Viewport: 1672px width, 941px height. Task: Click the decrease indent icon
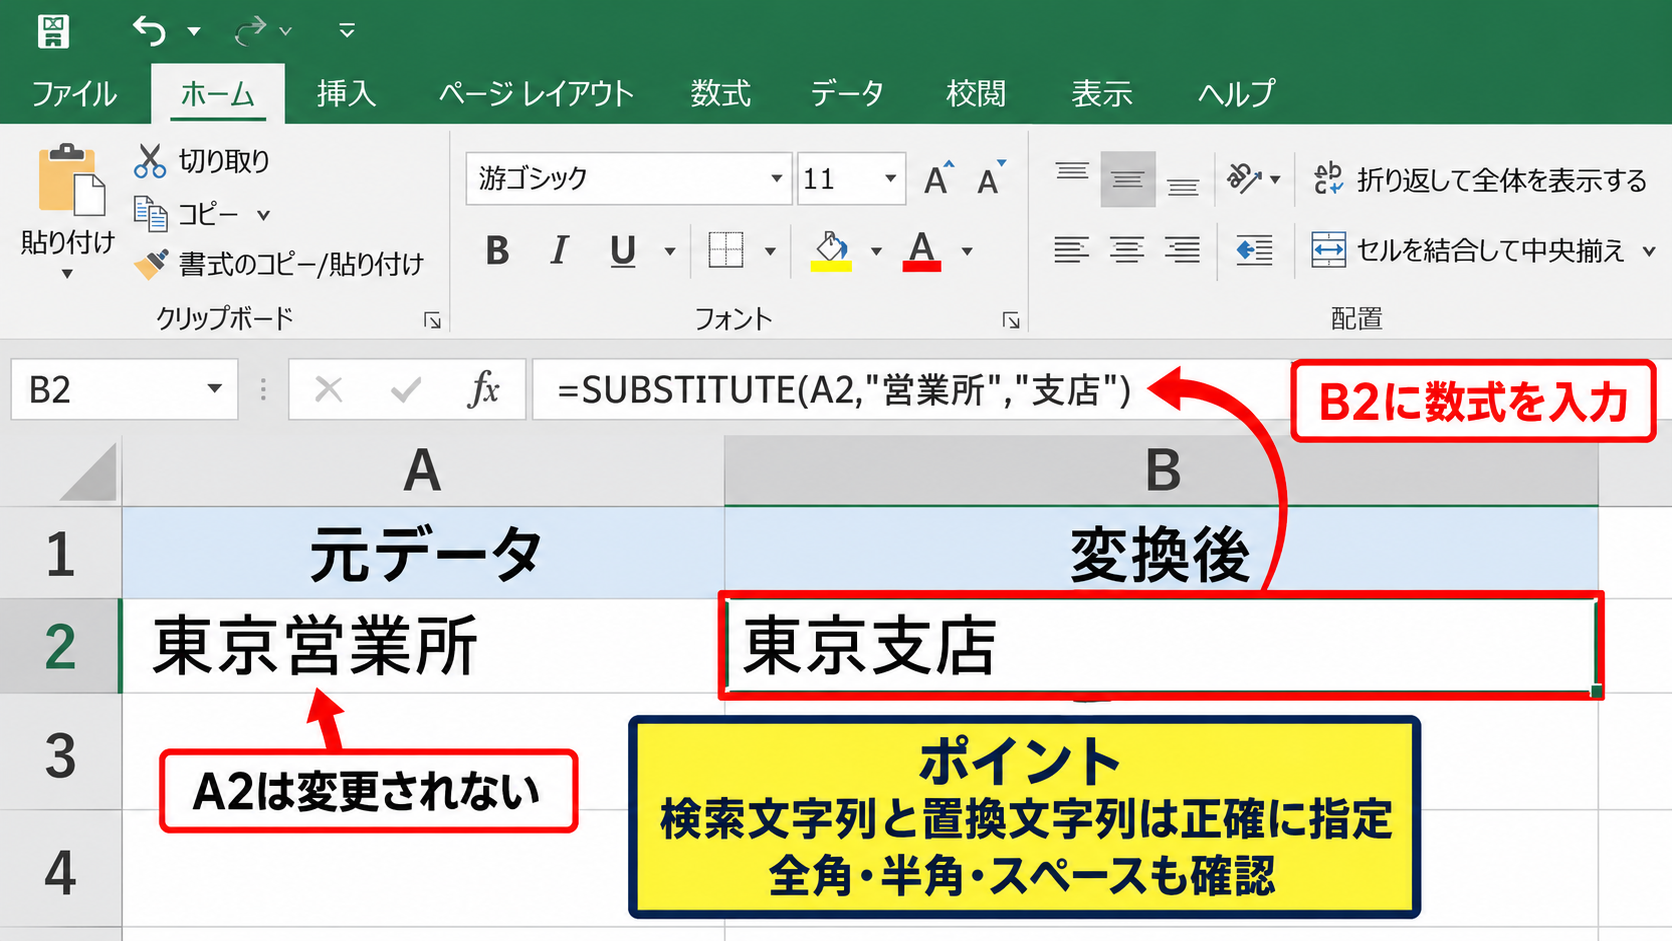[1254, 250]
